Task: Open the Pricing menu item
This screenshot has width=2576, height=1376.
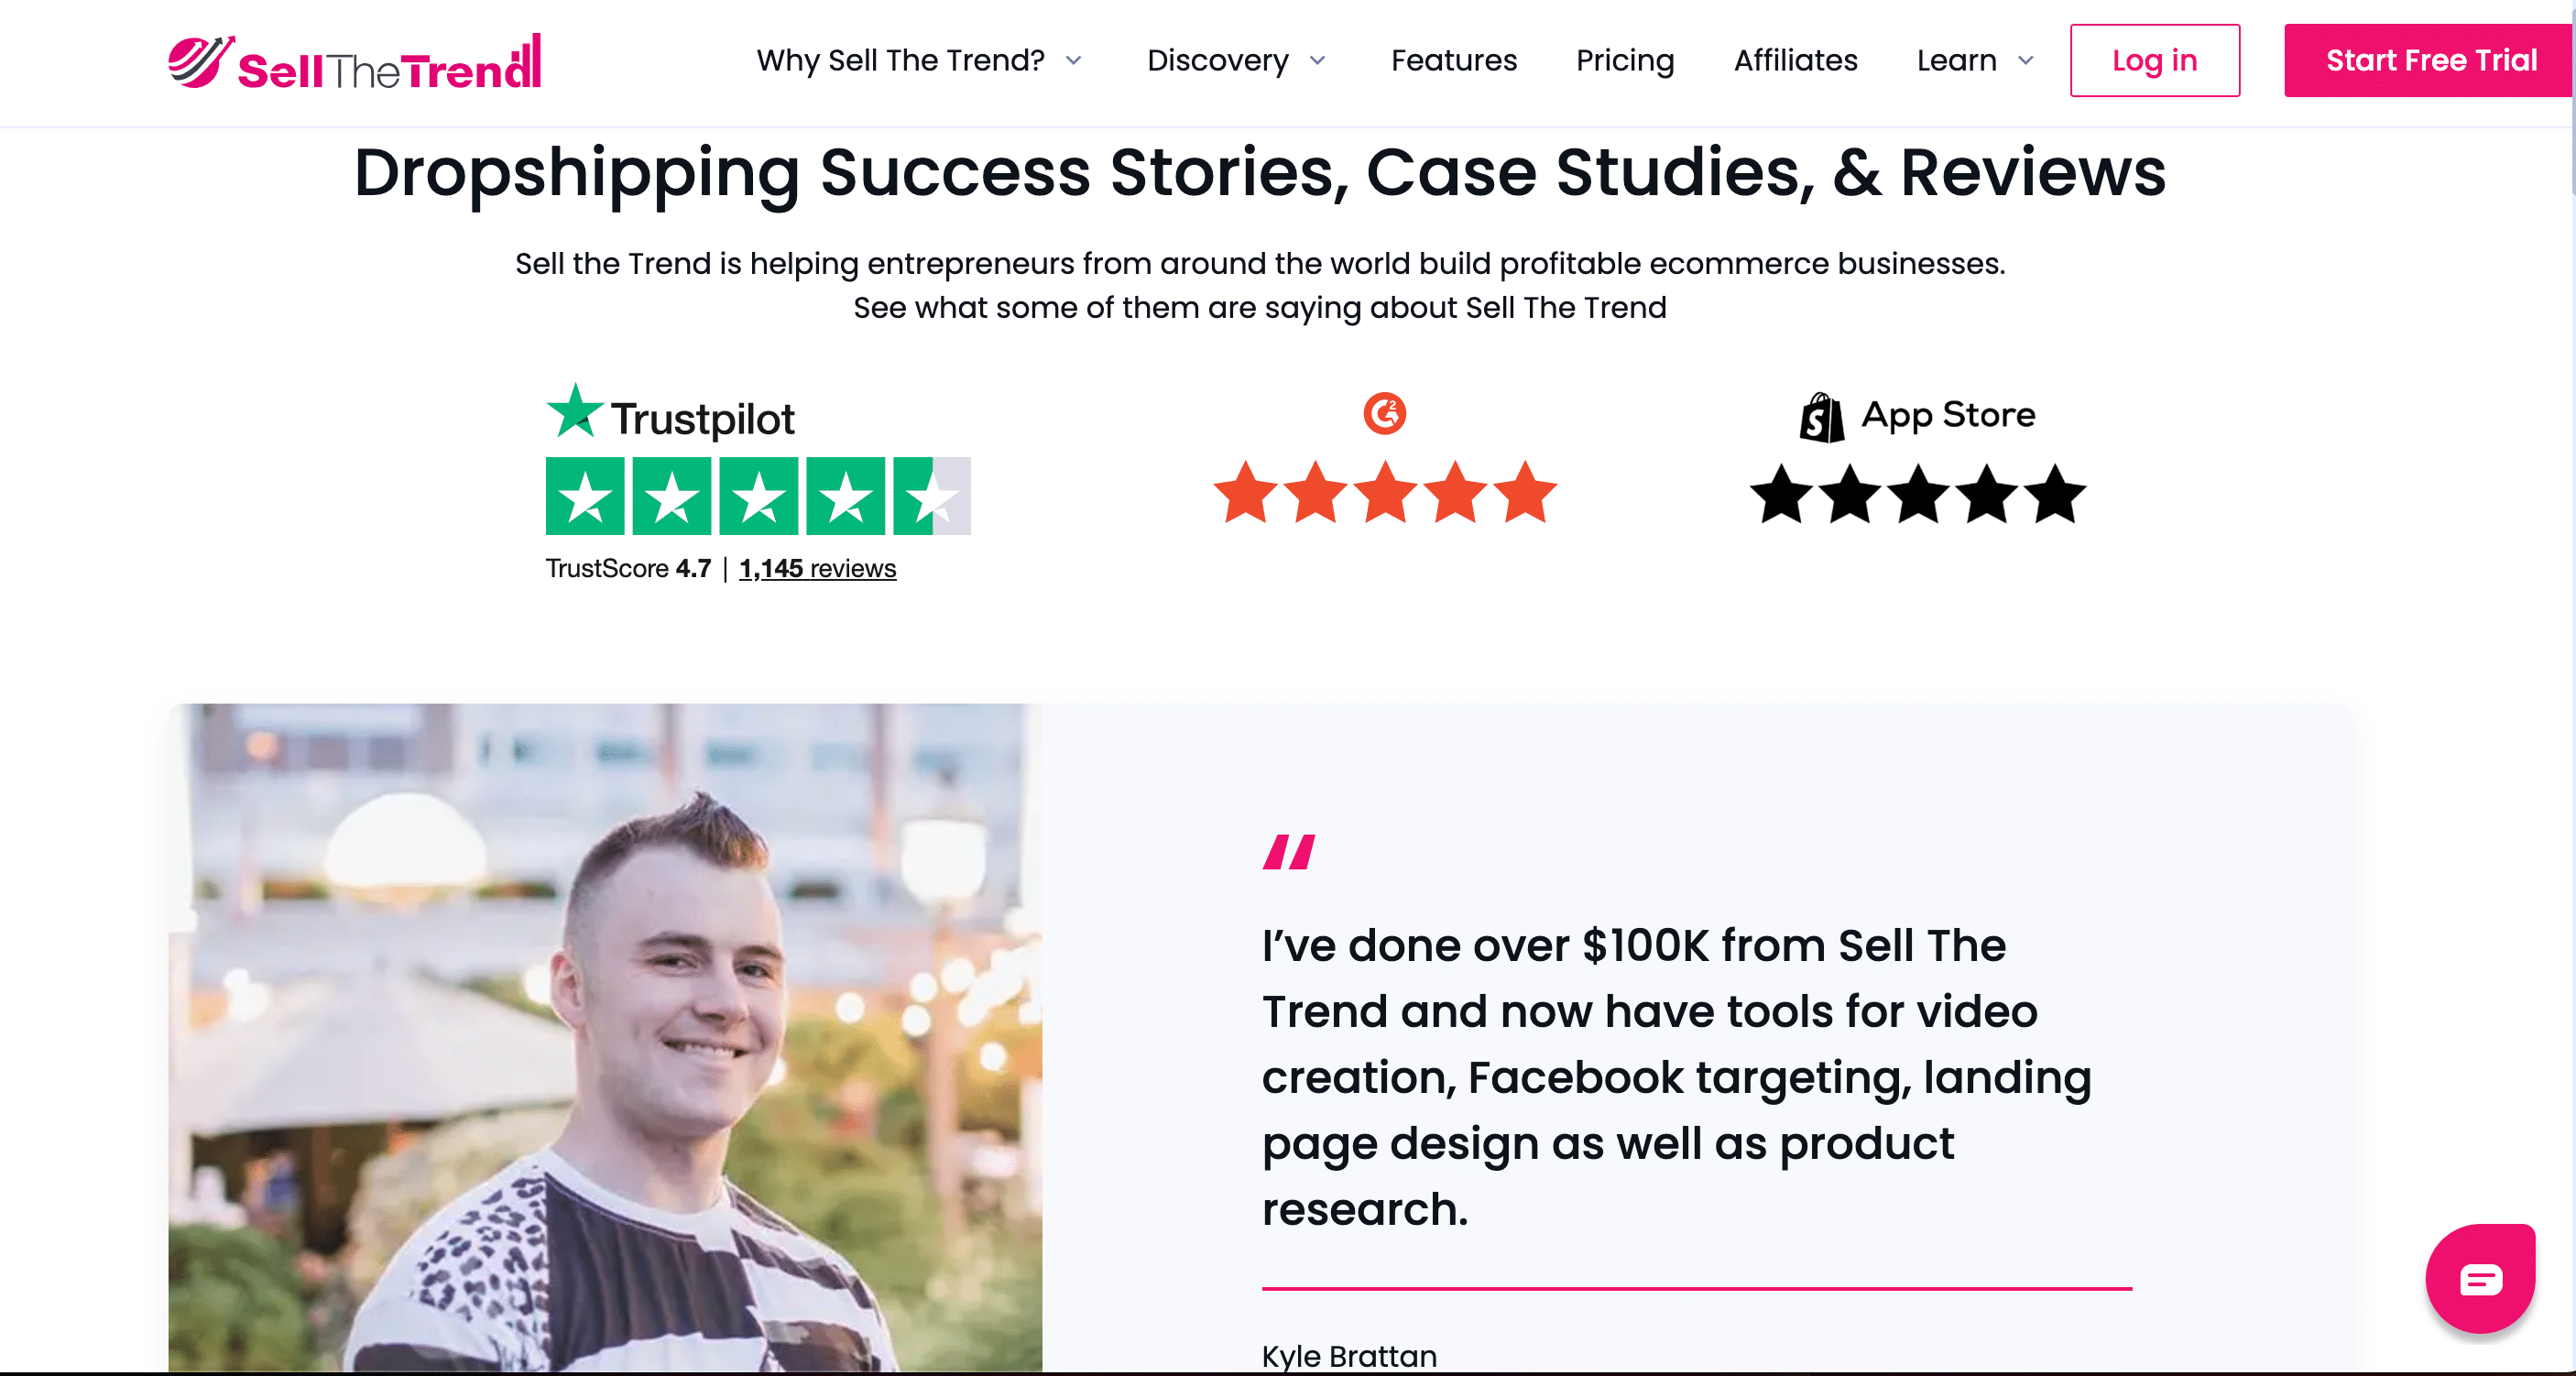Action: [1624, 61]
